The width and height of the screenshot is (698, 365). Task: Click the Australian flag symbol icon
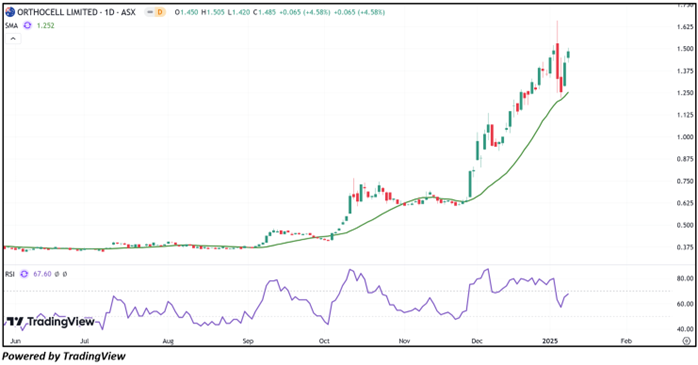[10, 12]
